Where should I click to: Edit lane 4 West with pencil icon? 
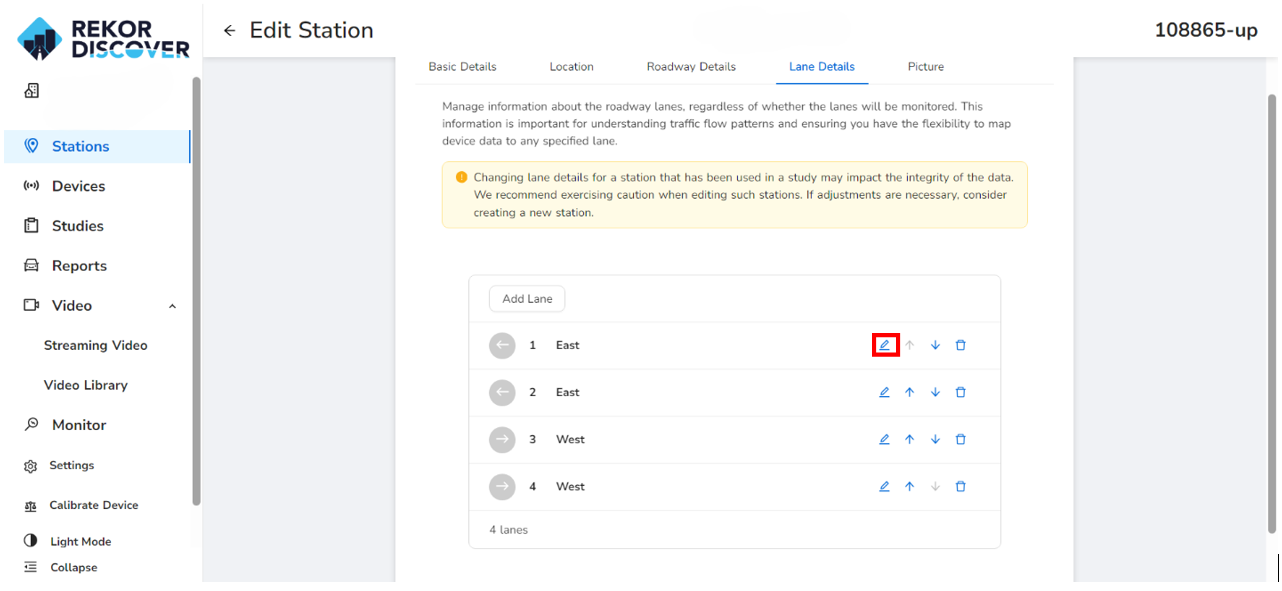(884, 486)
